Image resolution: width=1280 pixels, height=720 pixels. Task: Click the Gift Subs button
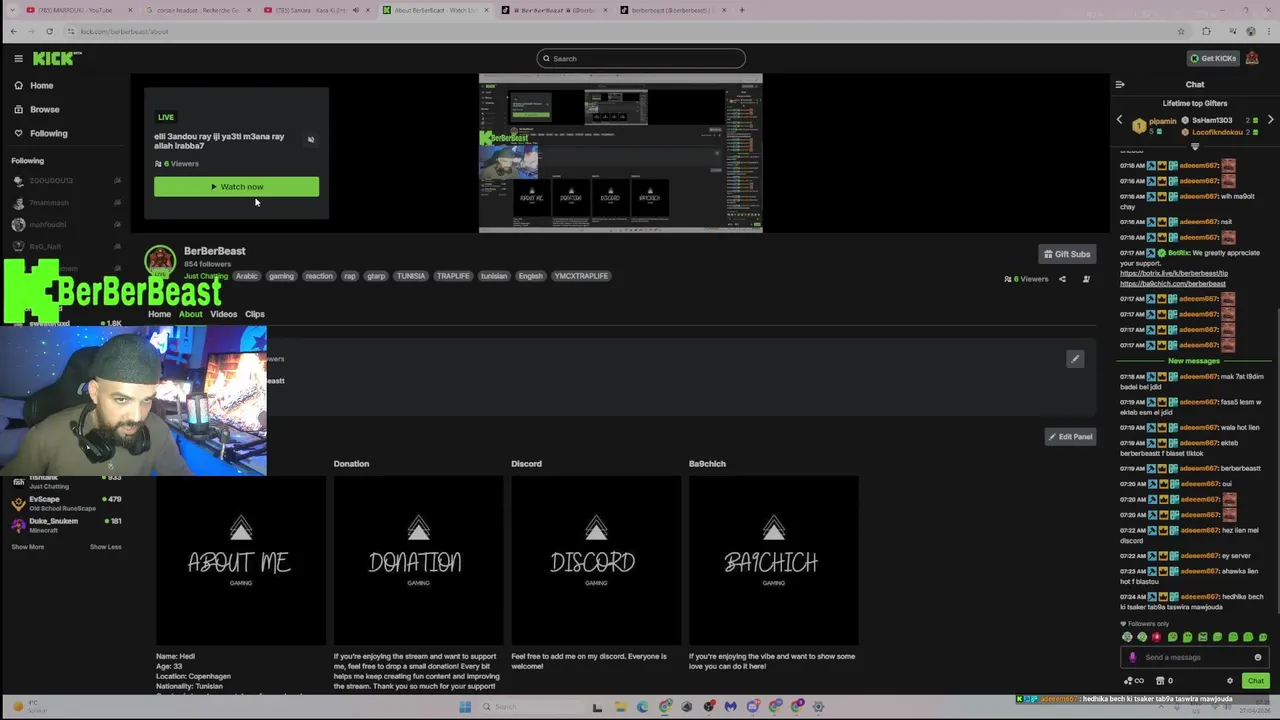tap(1067, 254)
